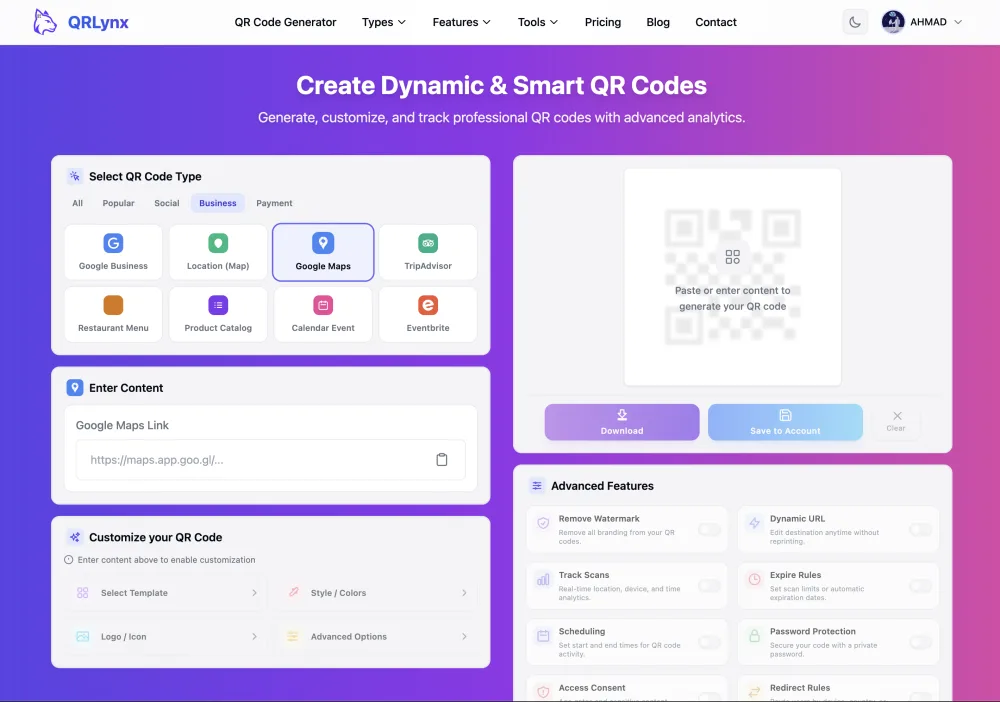Open the AHMAD user avatar
The image size is (1000, 702).
coord(893,22)
